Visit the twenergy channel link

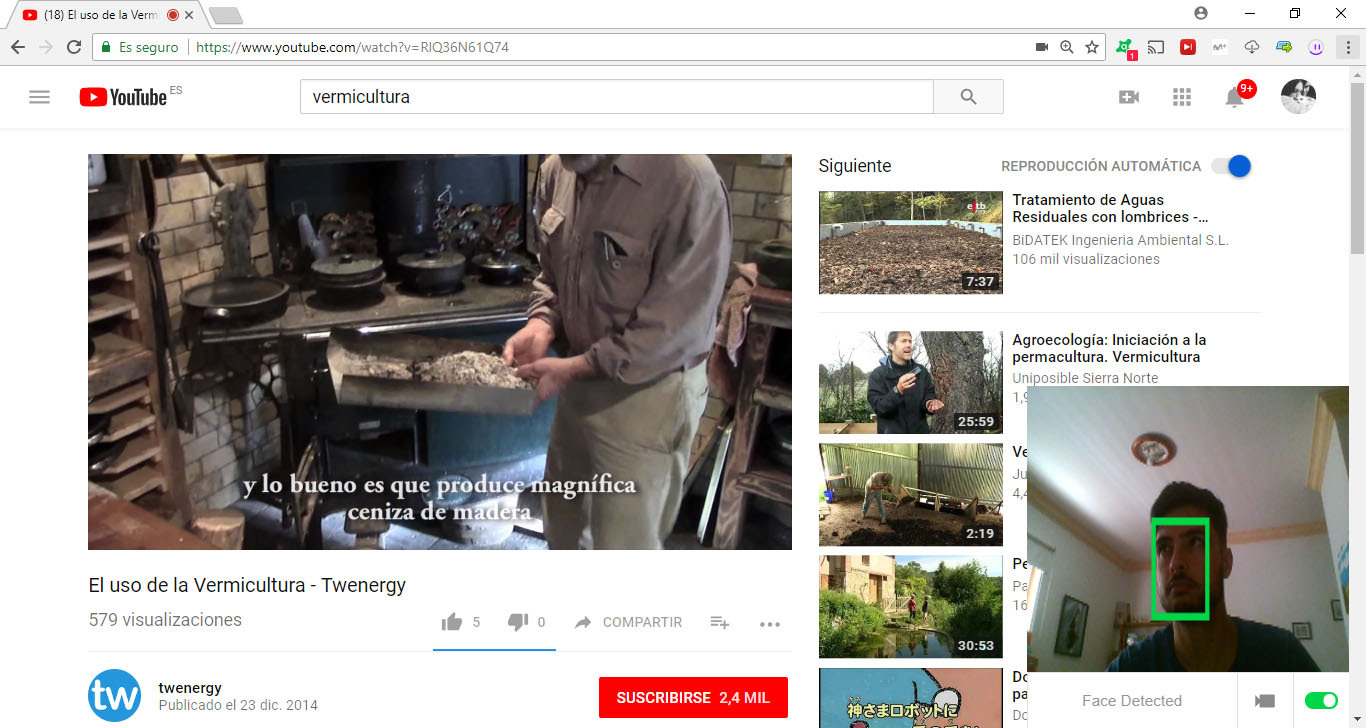pyautogui.click(x=189, y=687)
